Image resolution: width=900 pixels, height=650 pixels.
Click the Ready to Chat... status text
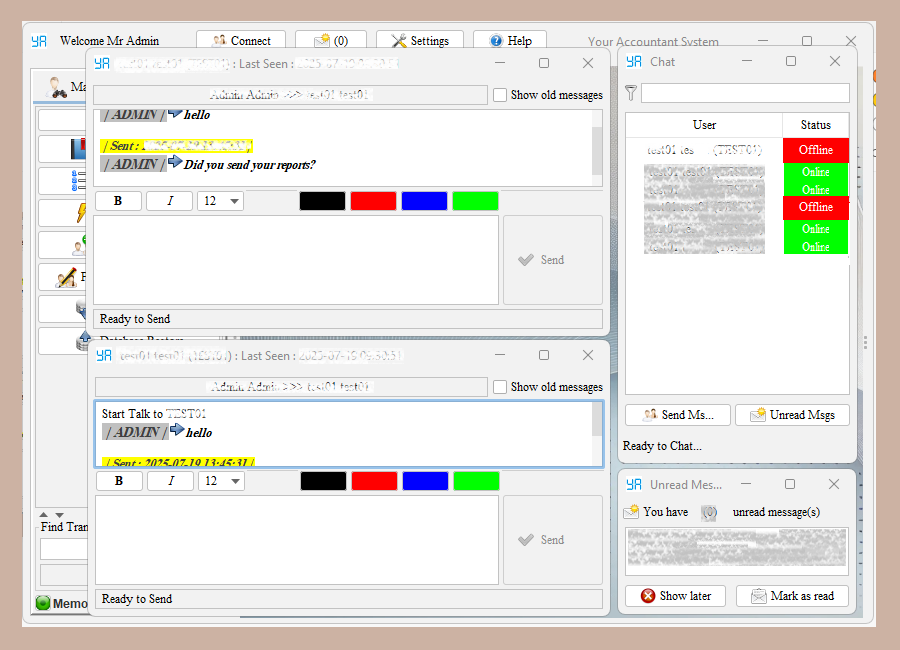662,446
